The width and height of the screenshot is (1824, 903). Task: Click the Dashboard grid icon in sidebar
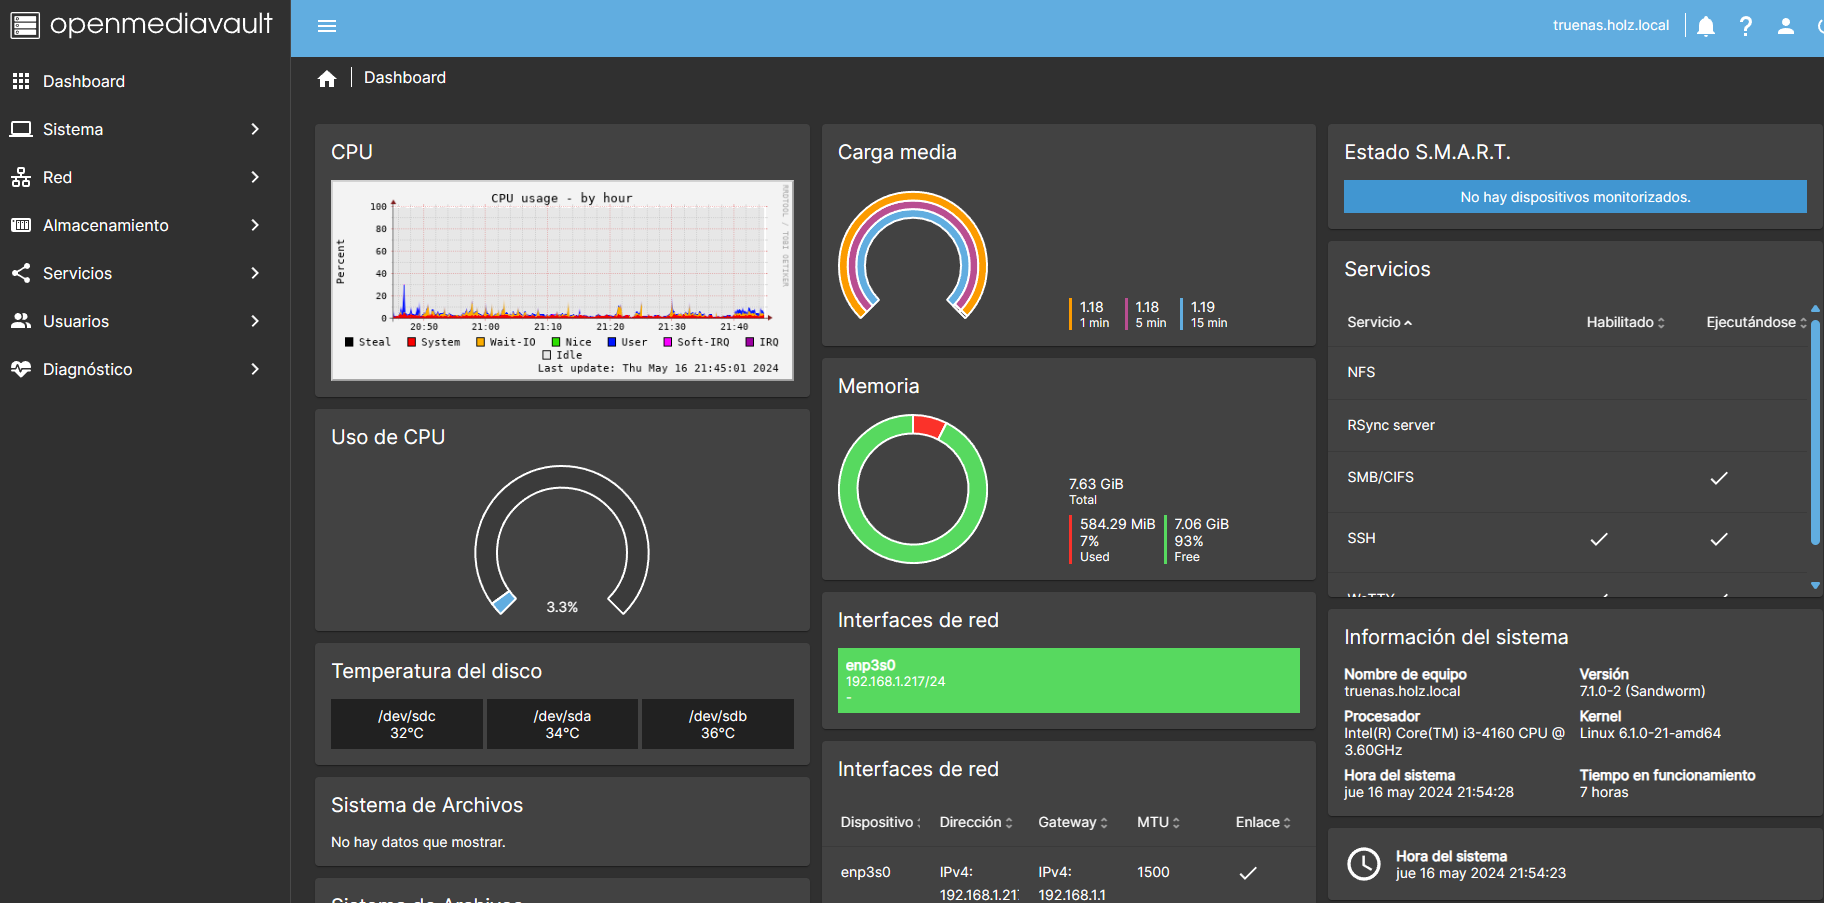(21, 81)
